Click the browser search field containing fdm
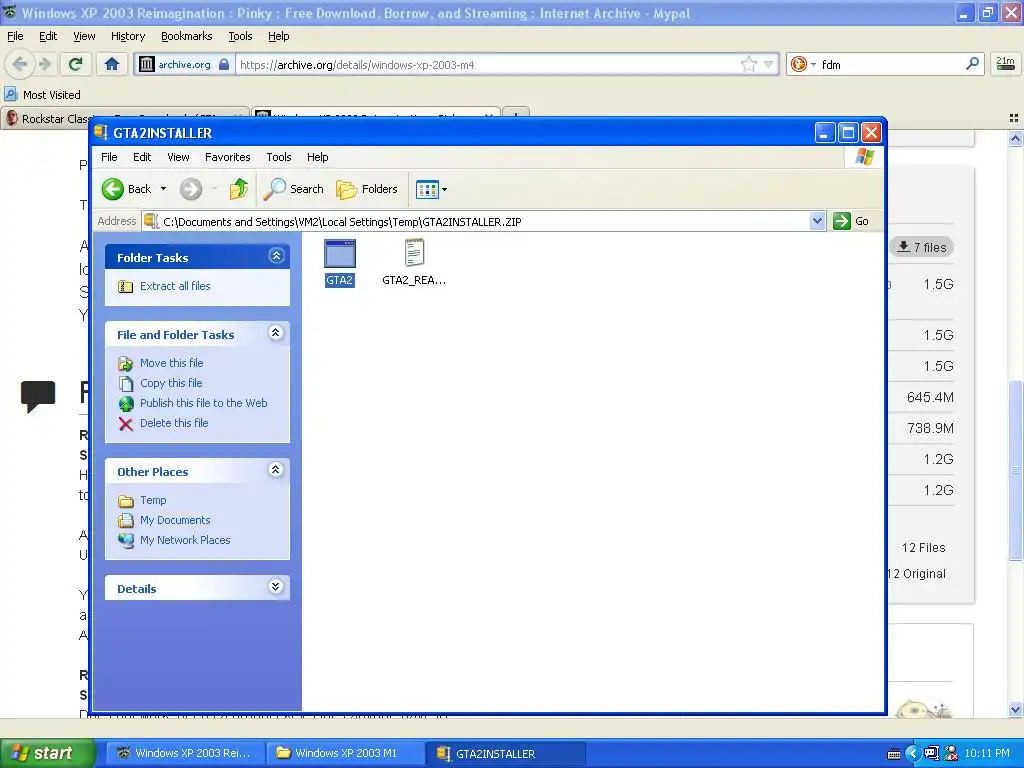1024x768 pixels. (x=891, y=64)
